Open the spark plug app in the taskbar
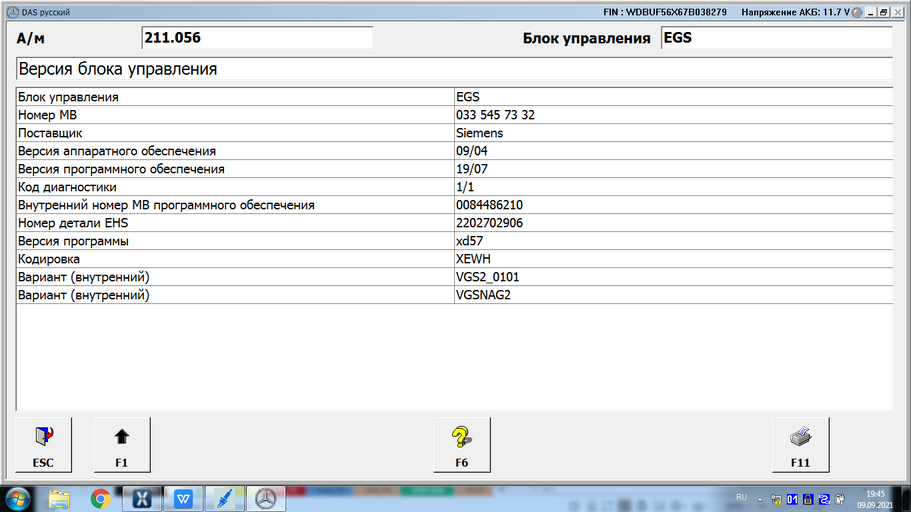Image resolution: width=911 pixels, height=512 pixels. click(224, 499)
